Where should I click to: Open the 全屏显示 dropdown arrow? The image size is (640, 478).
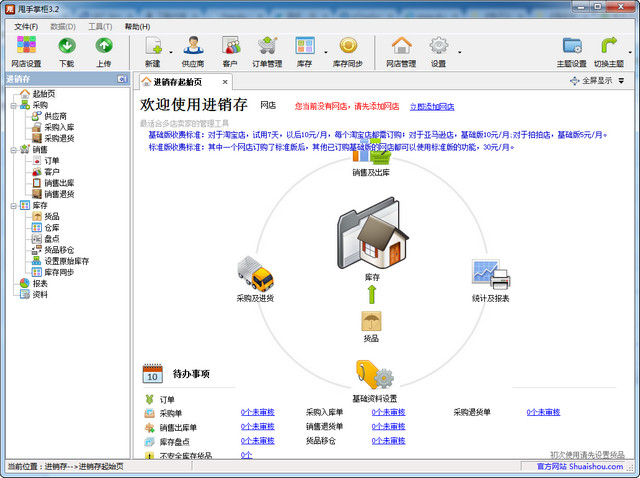[621, 81]
